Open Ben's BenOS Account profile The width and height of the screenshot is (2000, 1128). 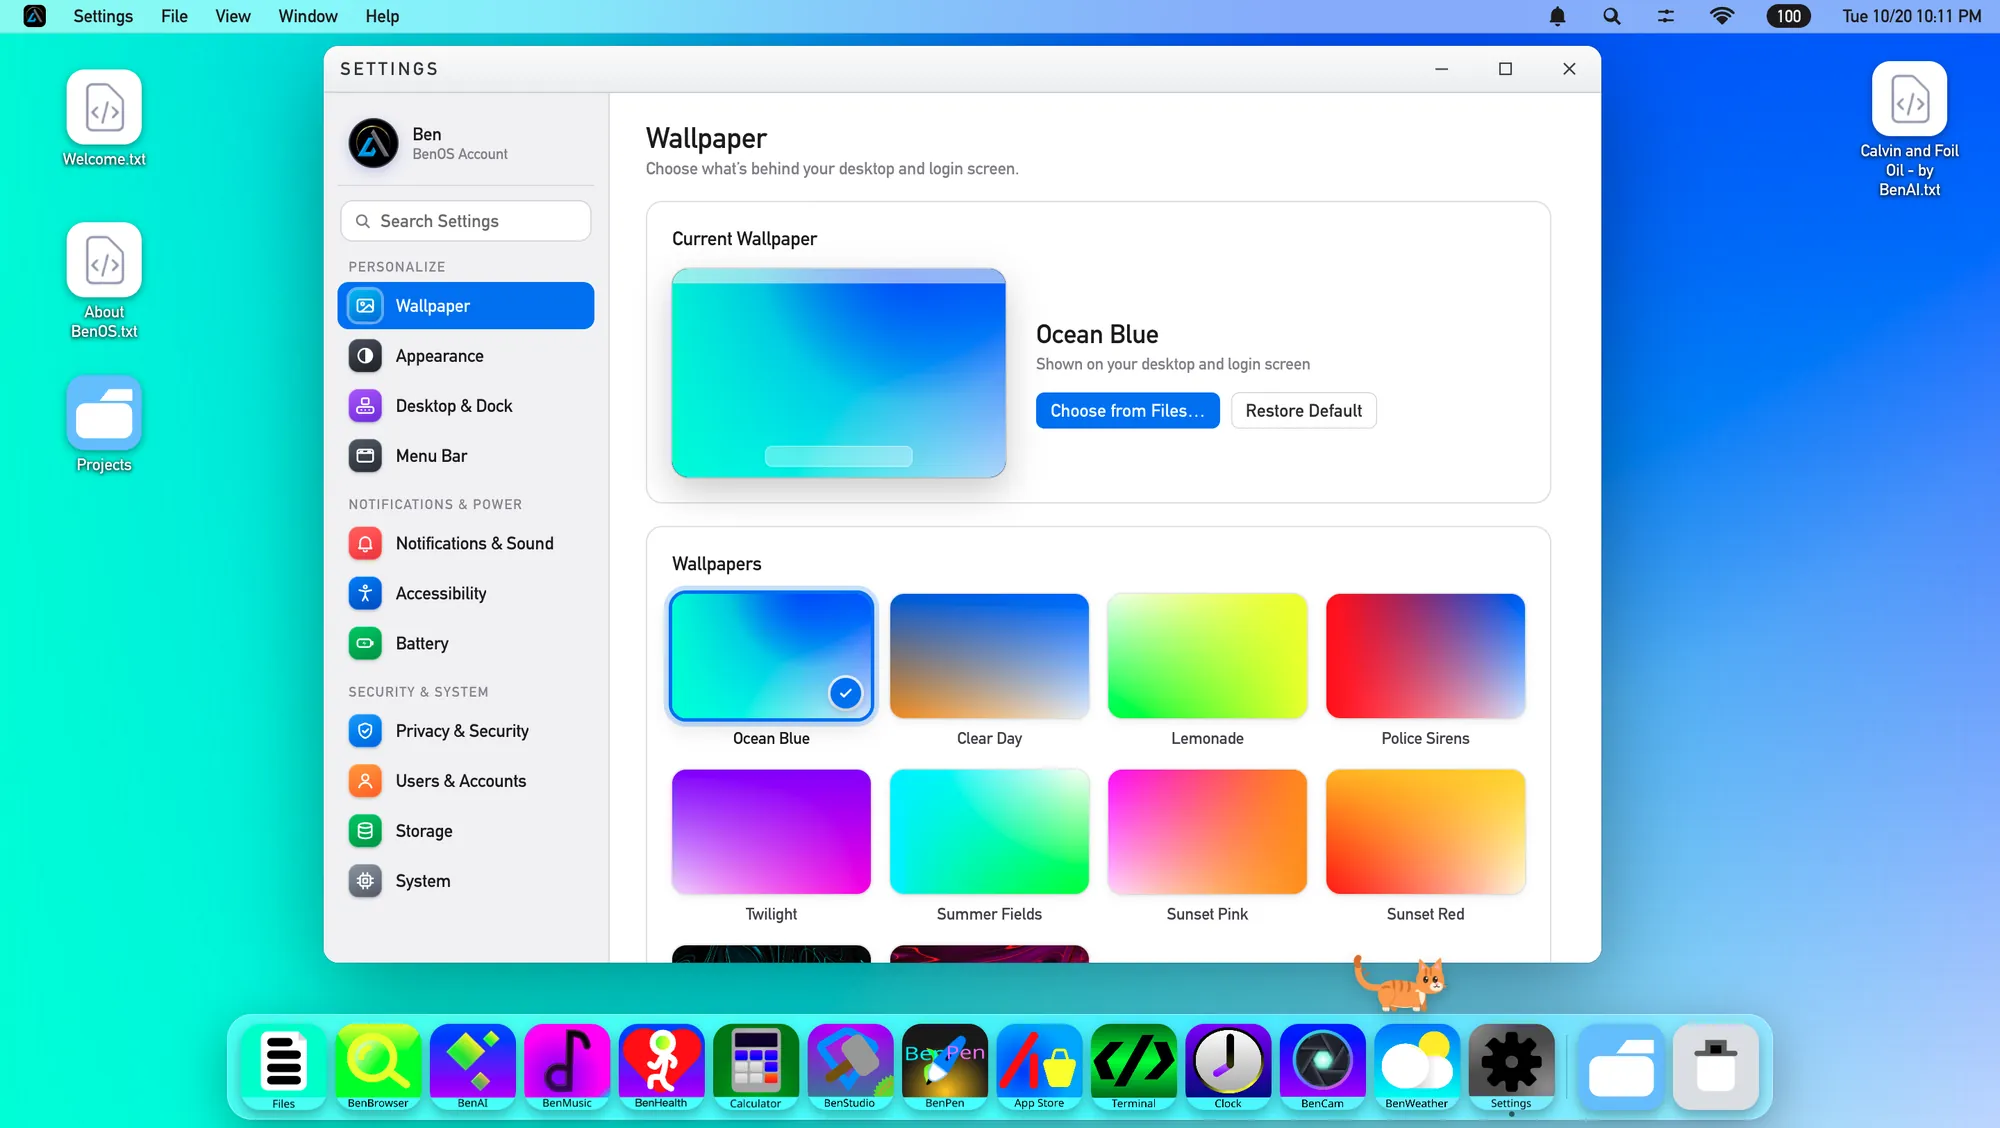(466, 143)
